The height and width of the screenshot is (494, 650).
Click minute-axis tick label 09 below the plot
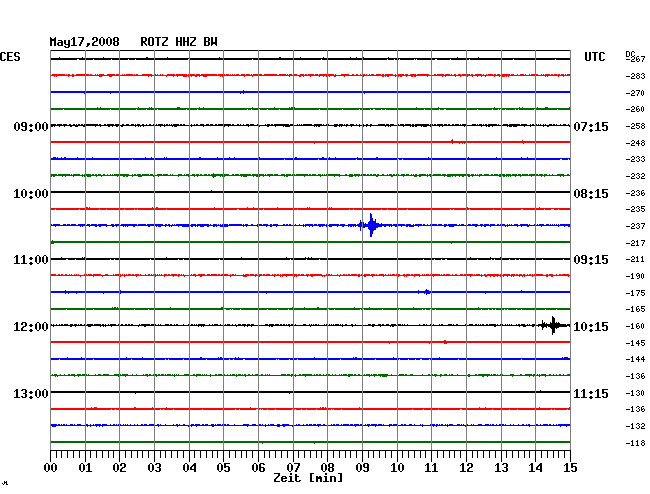point(362,468)
